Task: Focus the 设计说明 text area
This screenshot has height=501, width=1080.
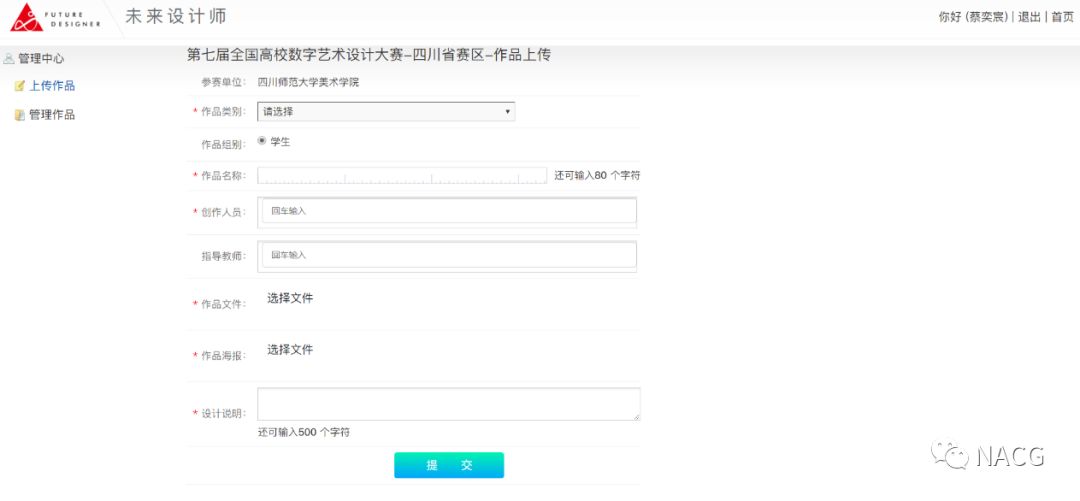Action: [x=449, y=404]
